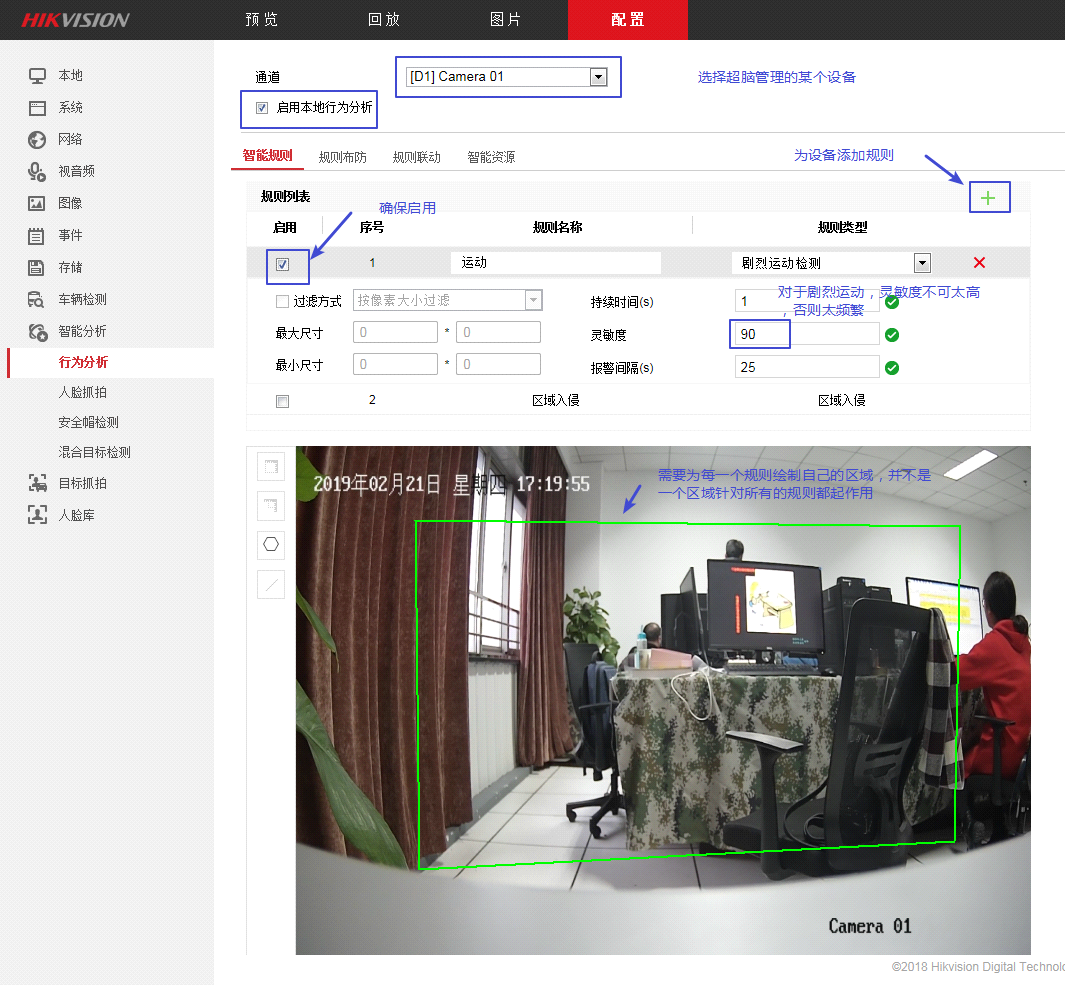Add a new rule with the green plus button
Image resolution: width=1065 pixels, height=985 pixels.
(989, 197)
